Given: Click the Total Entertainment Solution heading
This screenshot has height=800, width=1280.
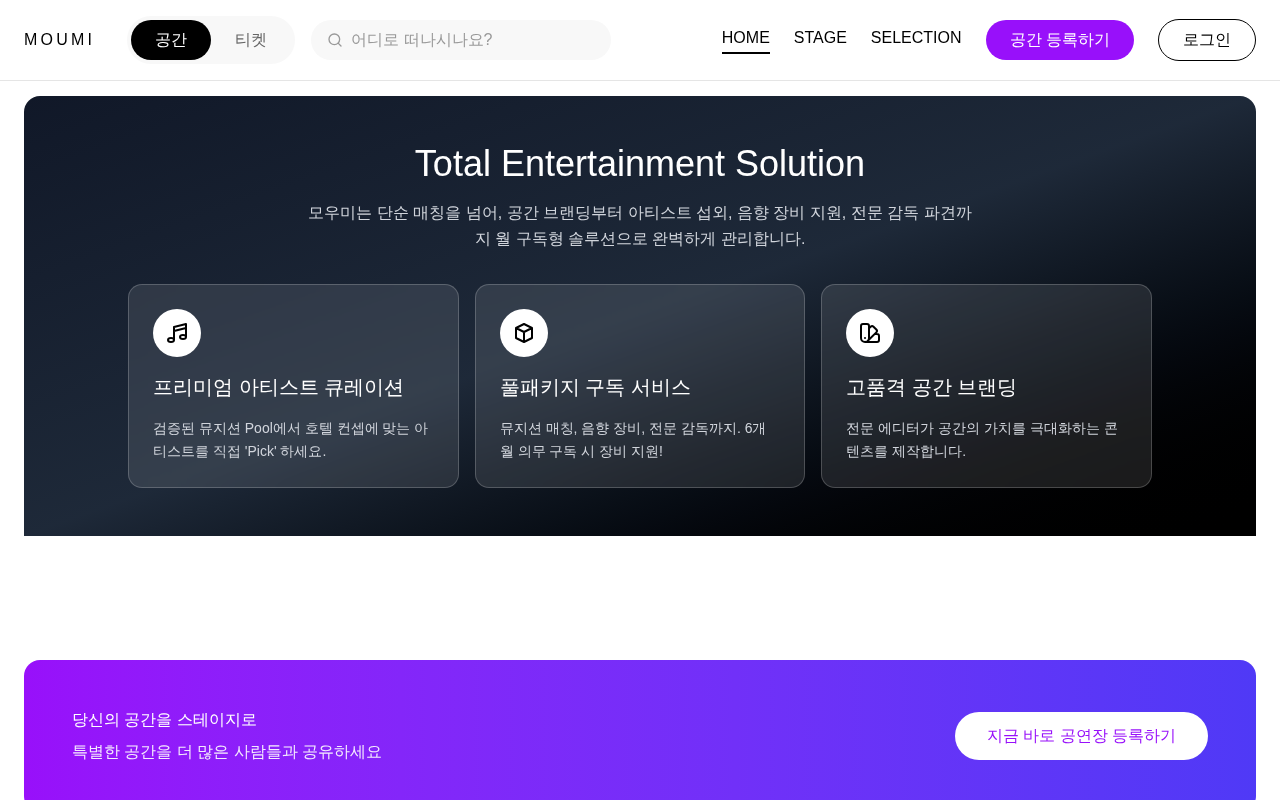Looking at the screenshot, I should (640, 164).
